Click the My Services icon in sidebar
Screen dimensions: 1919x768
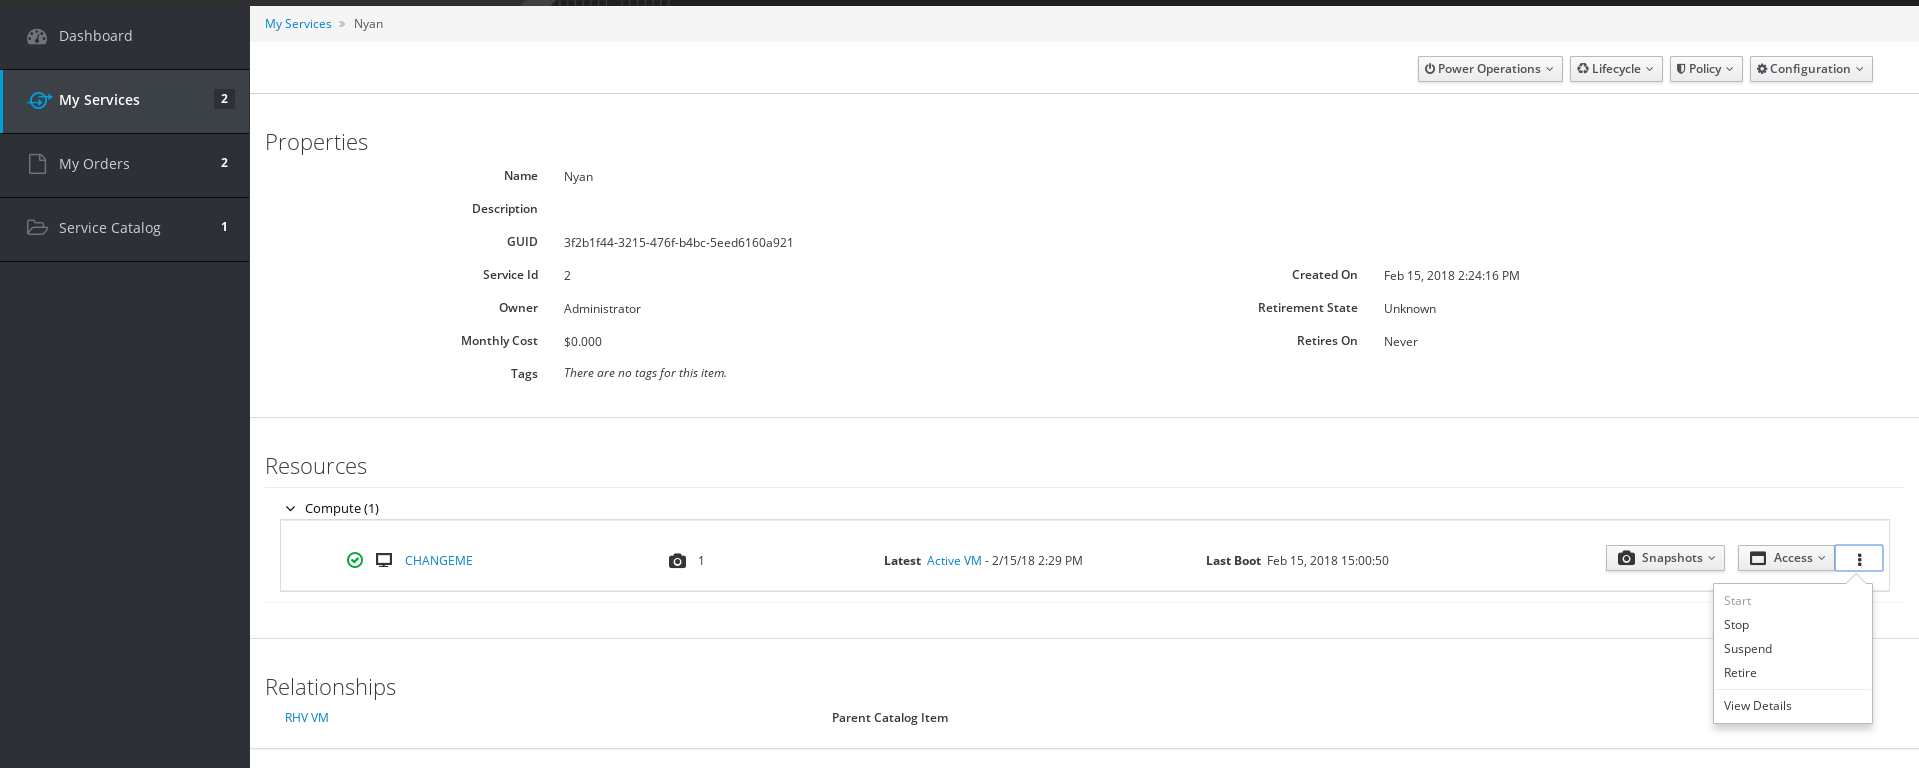(39, 100)
